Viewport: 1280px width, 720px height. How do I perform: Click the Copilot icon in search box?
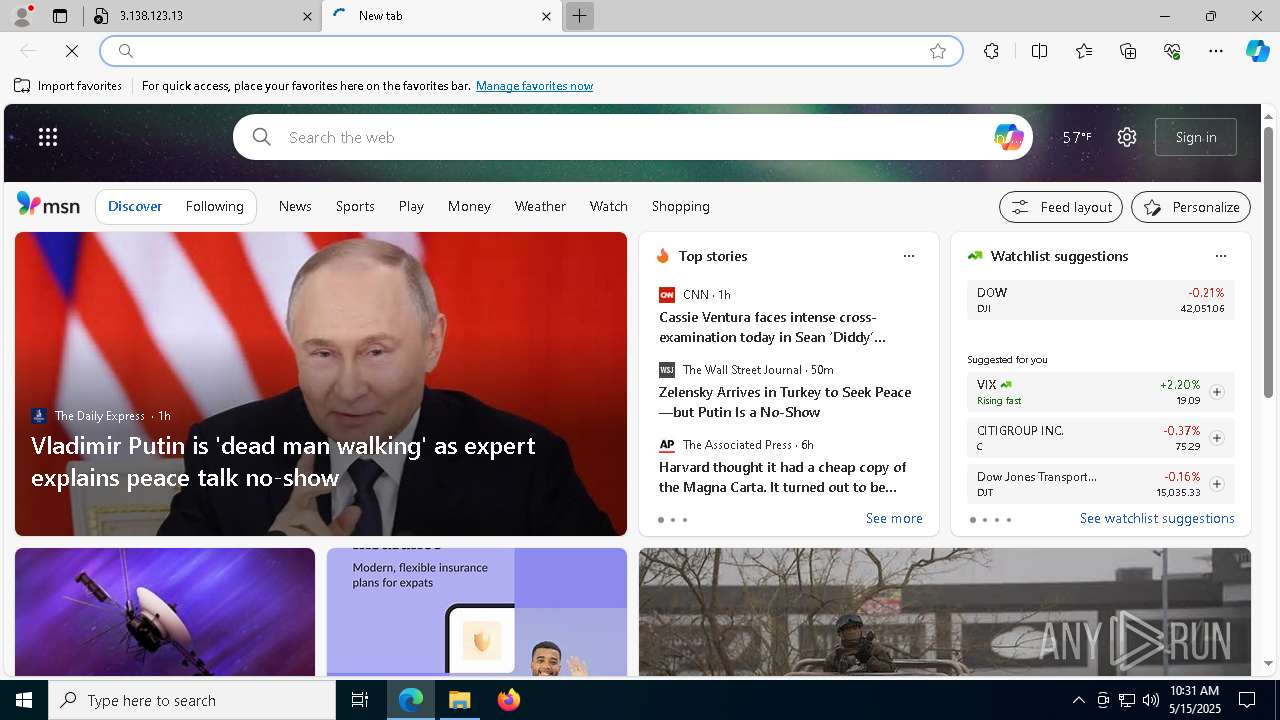tap(1009, 137)
